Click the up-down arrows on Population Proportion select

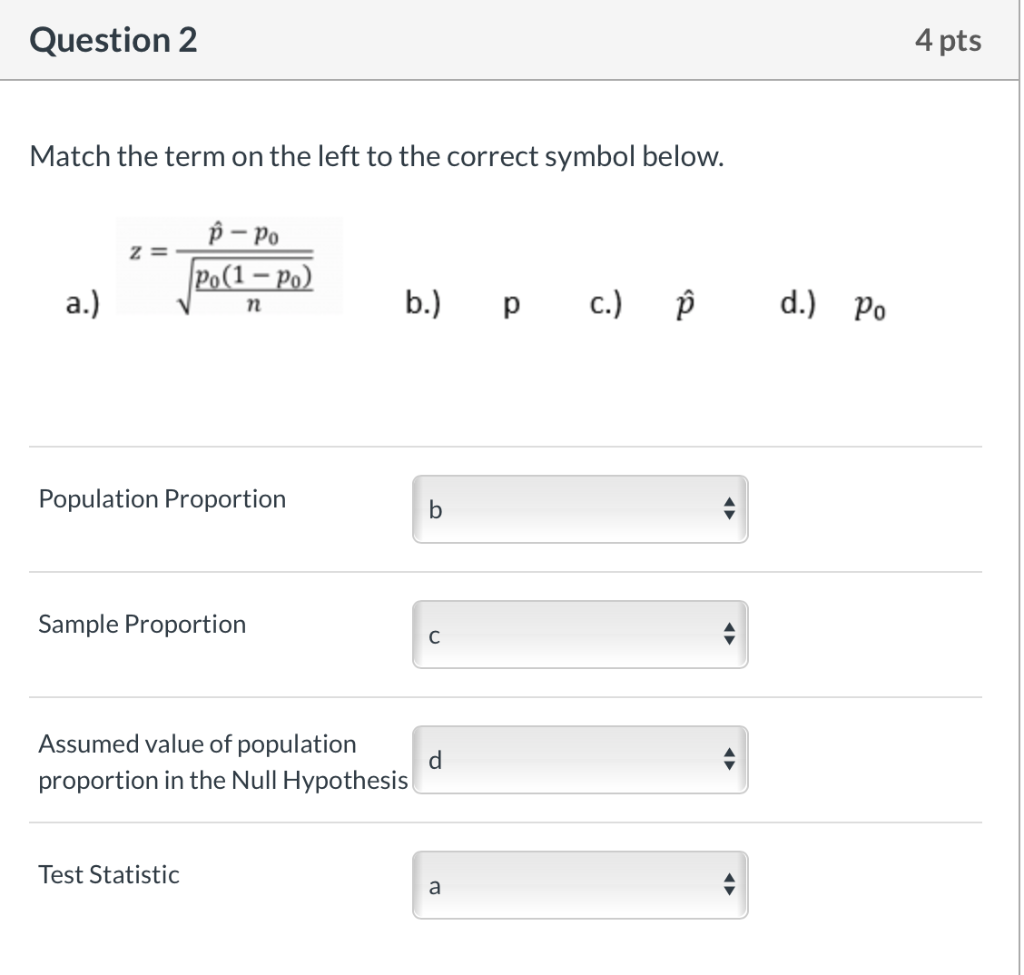coord(730,509)
